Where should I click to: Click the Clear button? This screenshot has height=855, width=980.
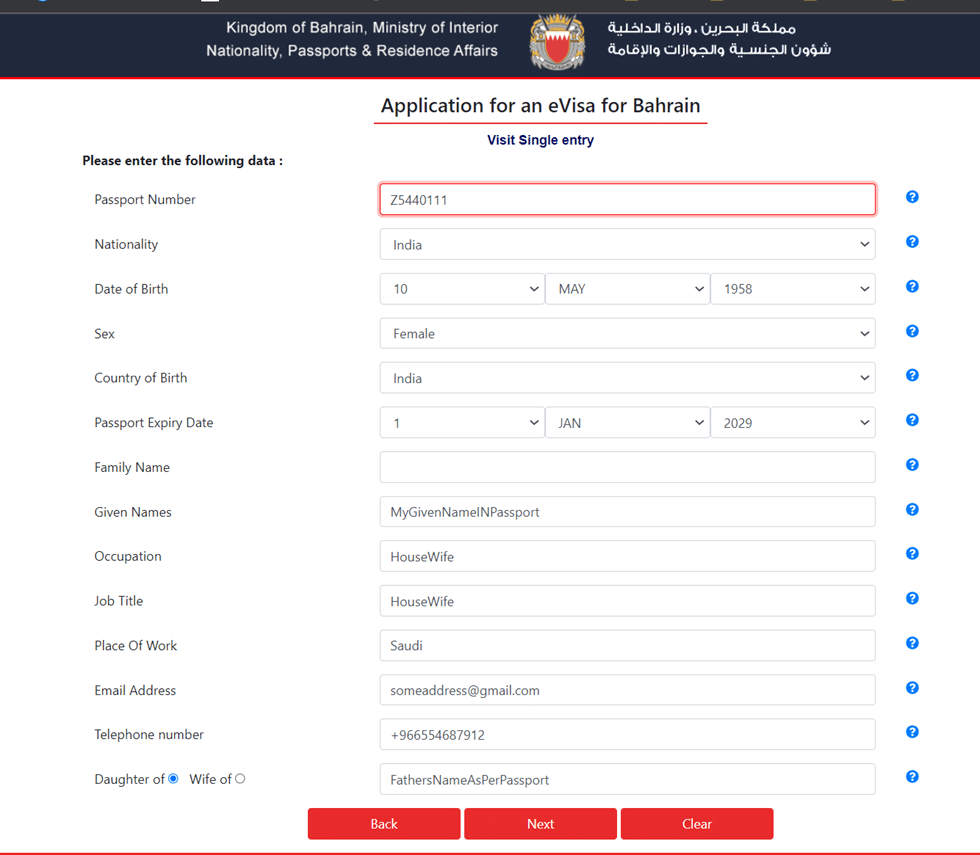696,823
